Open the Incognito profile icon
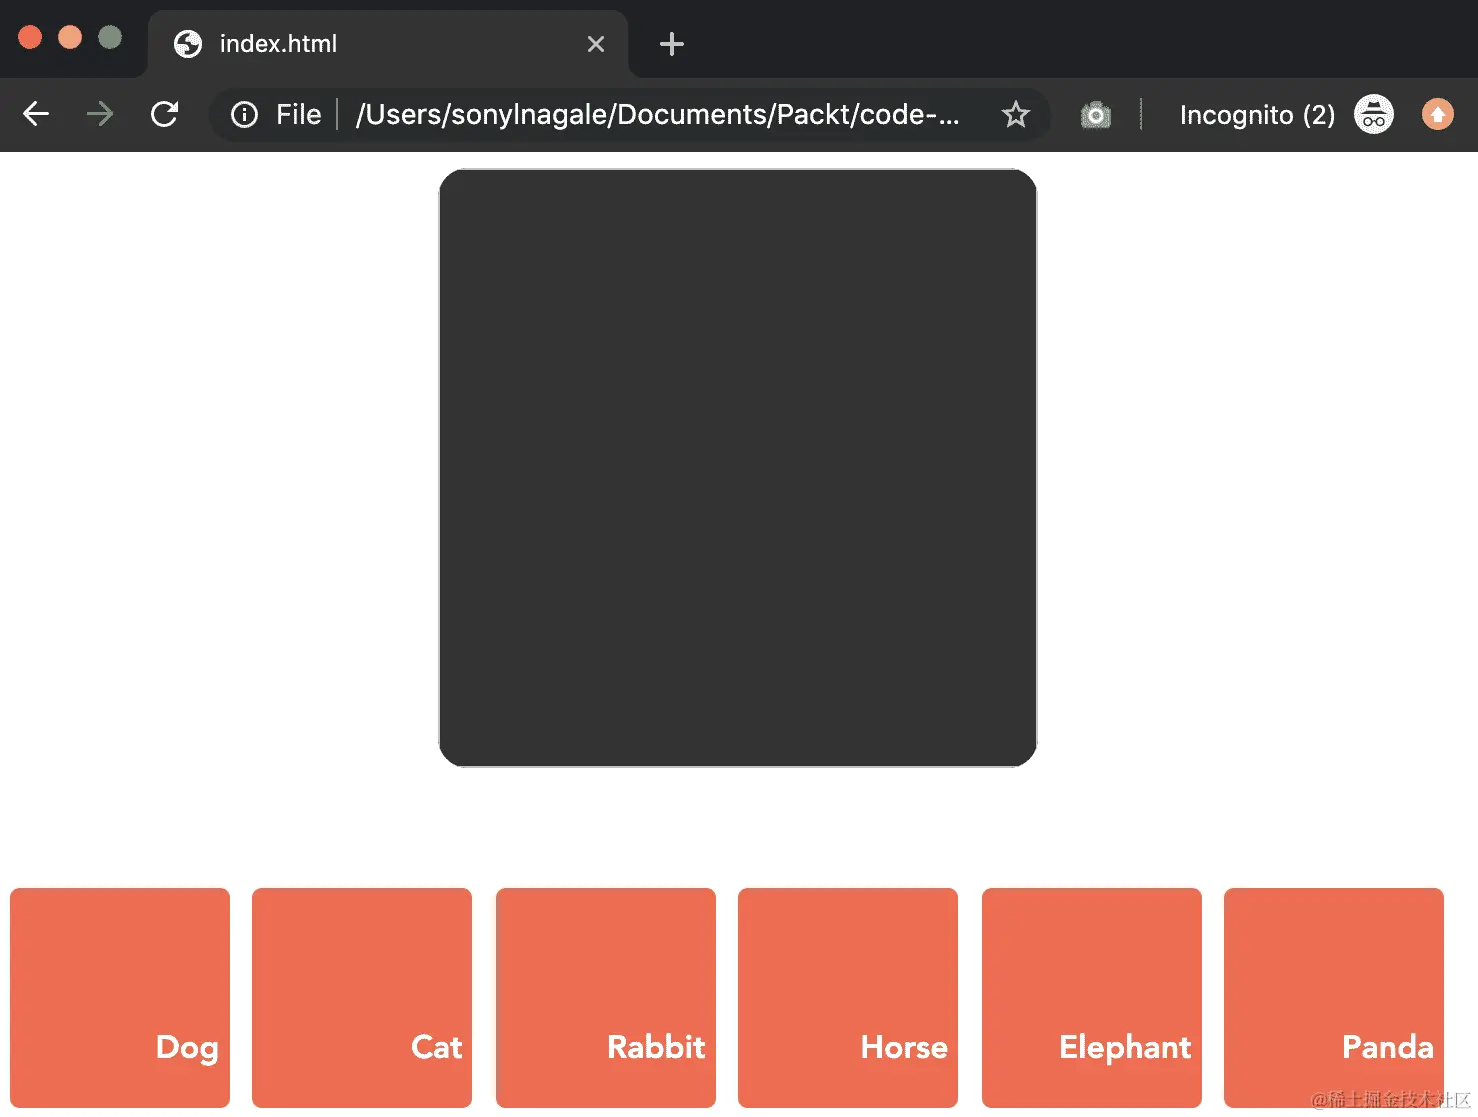Viewport: 1478px width, 1117px height. [1374, 115]
